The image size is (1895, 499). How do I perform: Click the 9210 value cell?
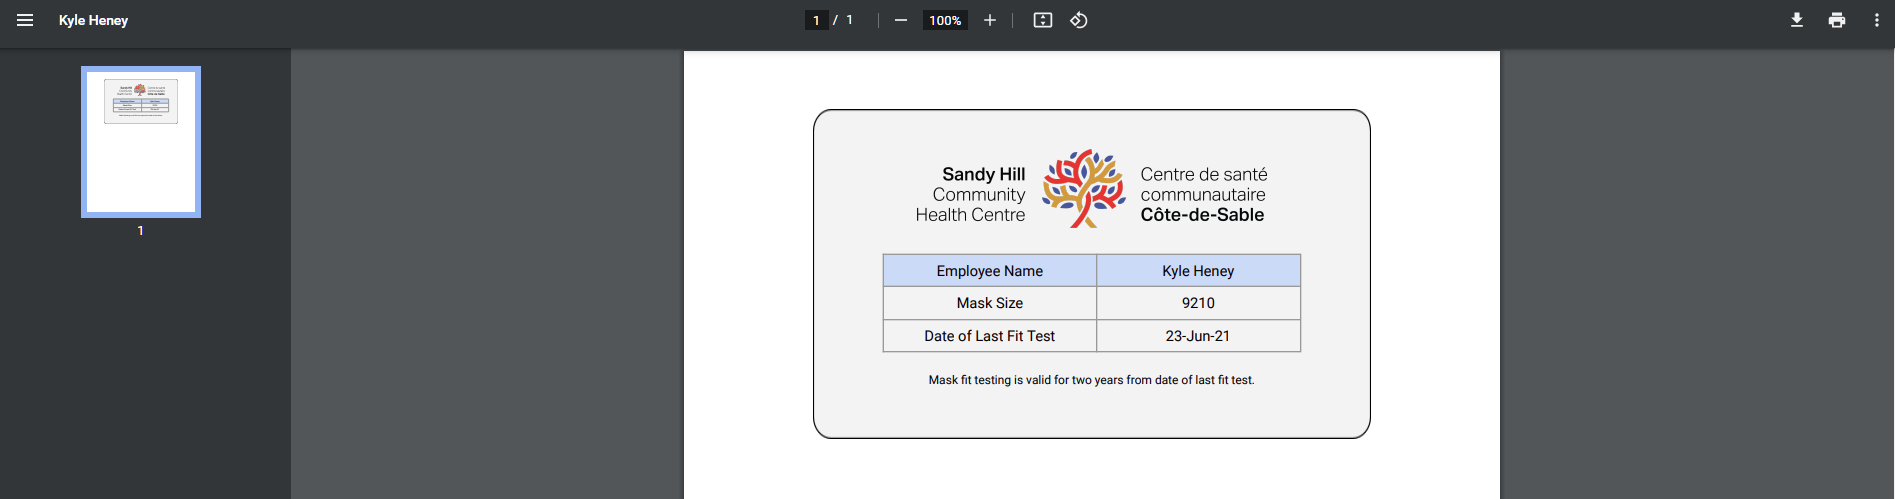[x=1199, y=303]
